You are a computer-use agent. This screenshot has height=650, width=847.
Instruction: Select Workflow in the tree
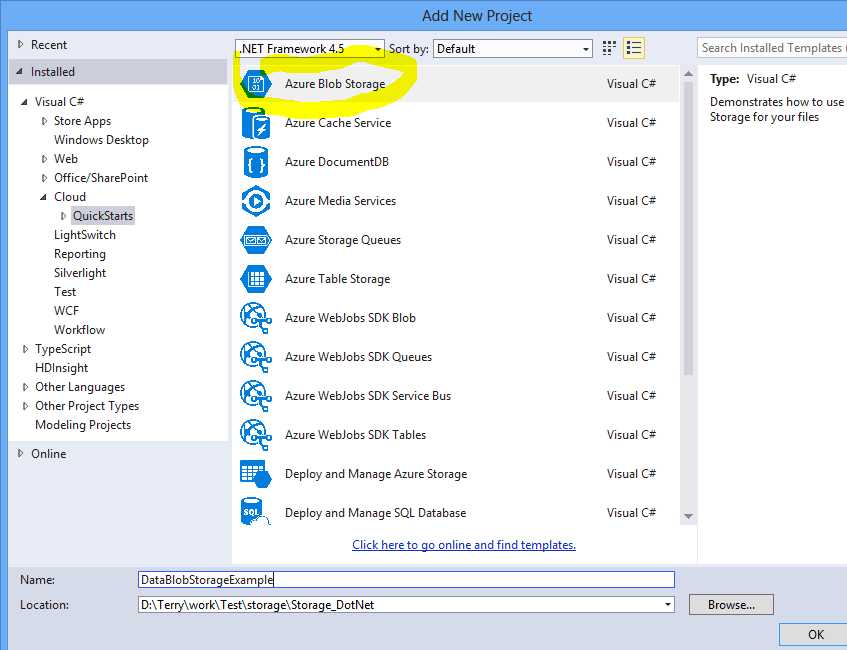click(x=79, y=330)
